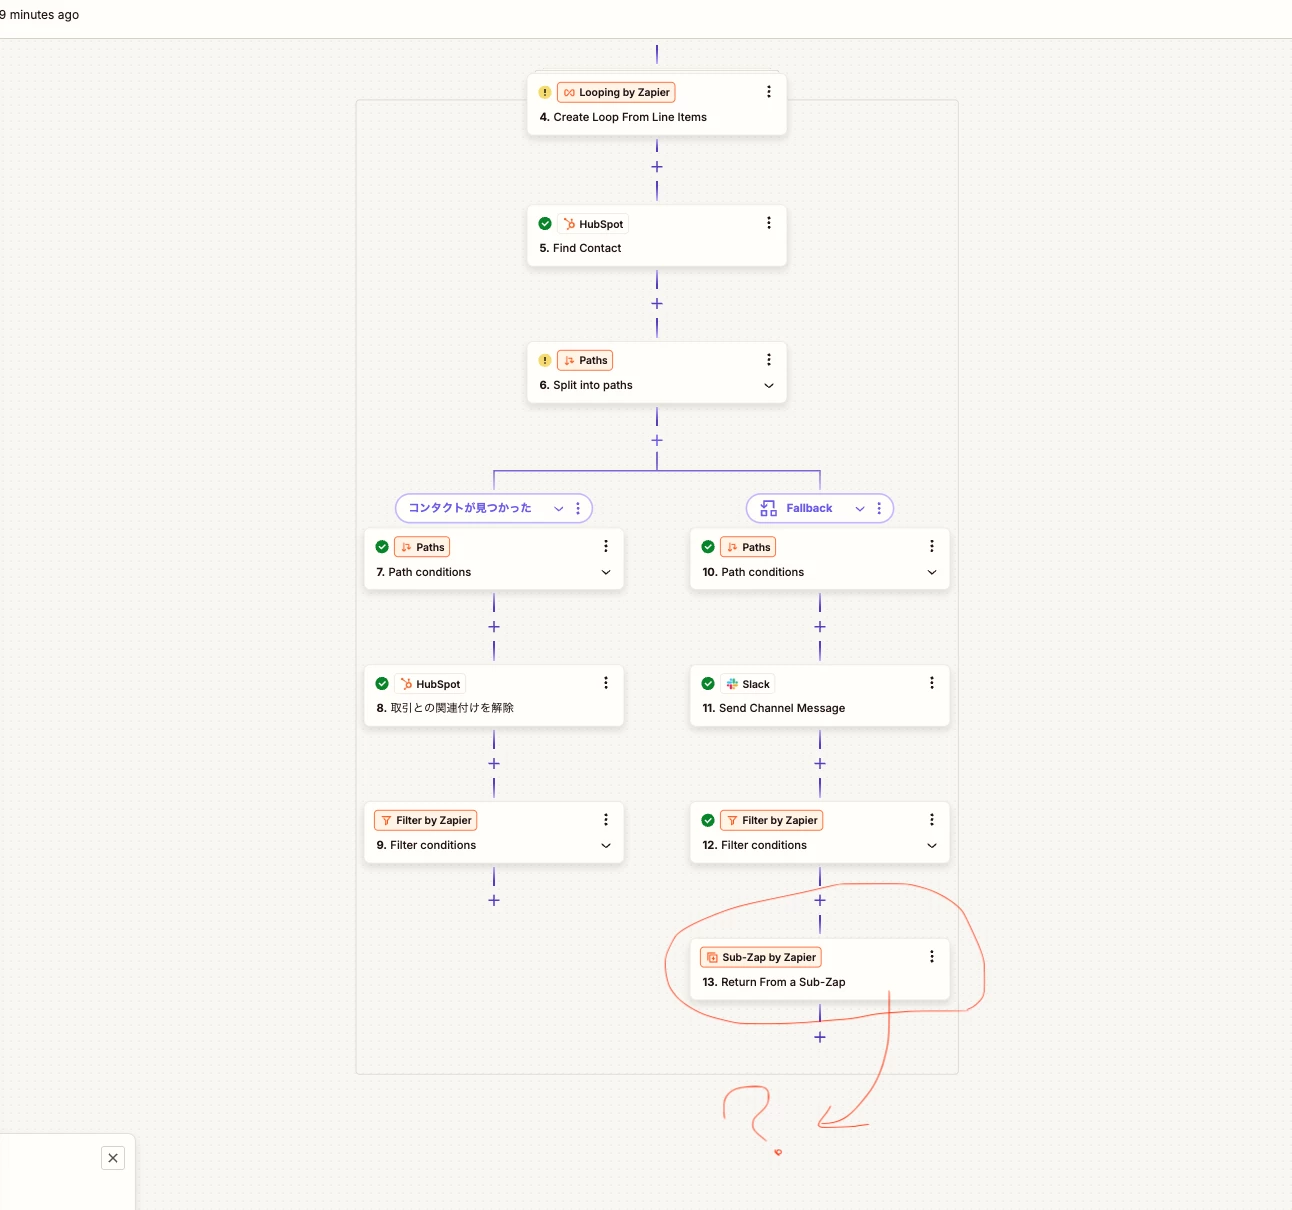
Task: Open options menu for Create Loop From Line Items step
Action: [768, 92]
